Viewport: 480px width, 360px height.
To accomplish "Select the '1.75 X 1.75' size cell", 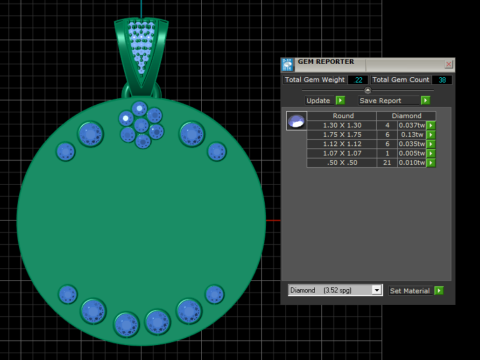I will click(x=342, y=135).
